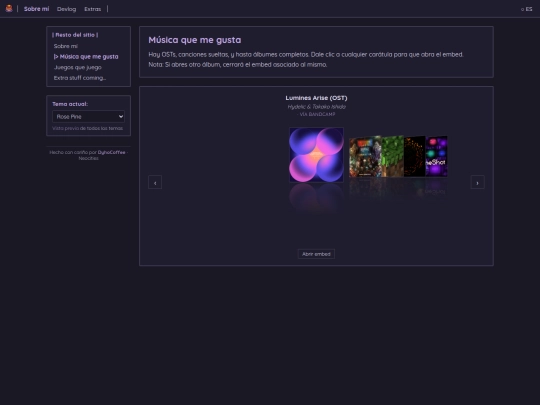Select the green leaves album cover

point(393,156)
